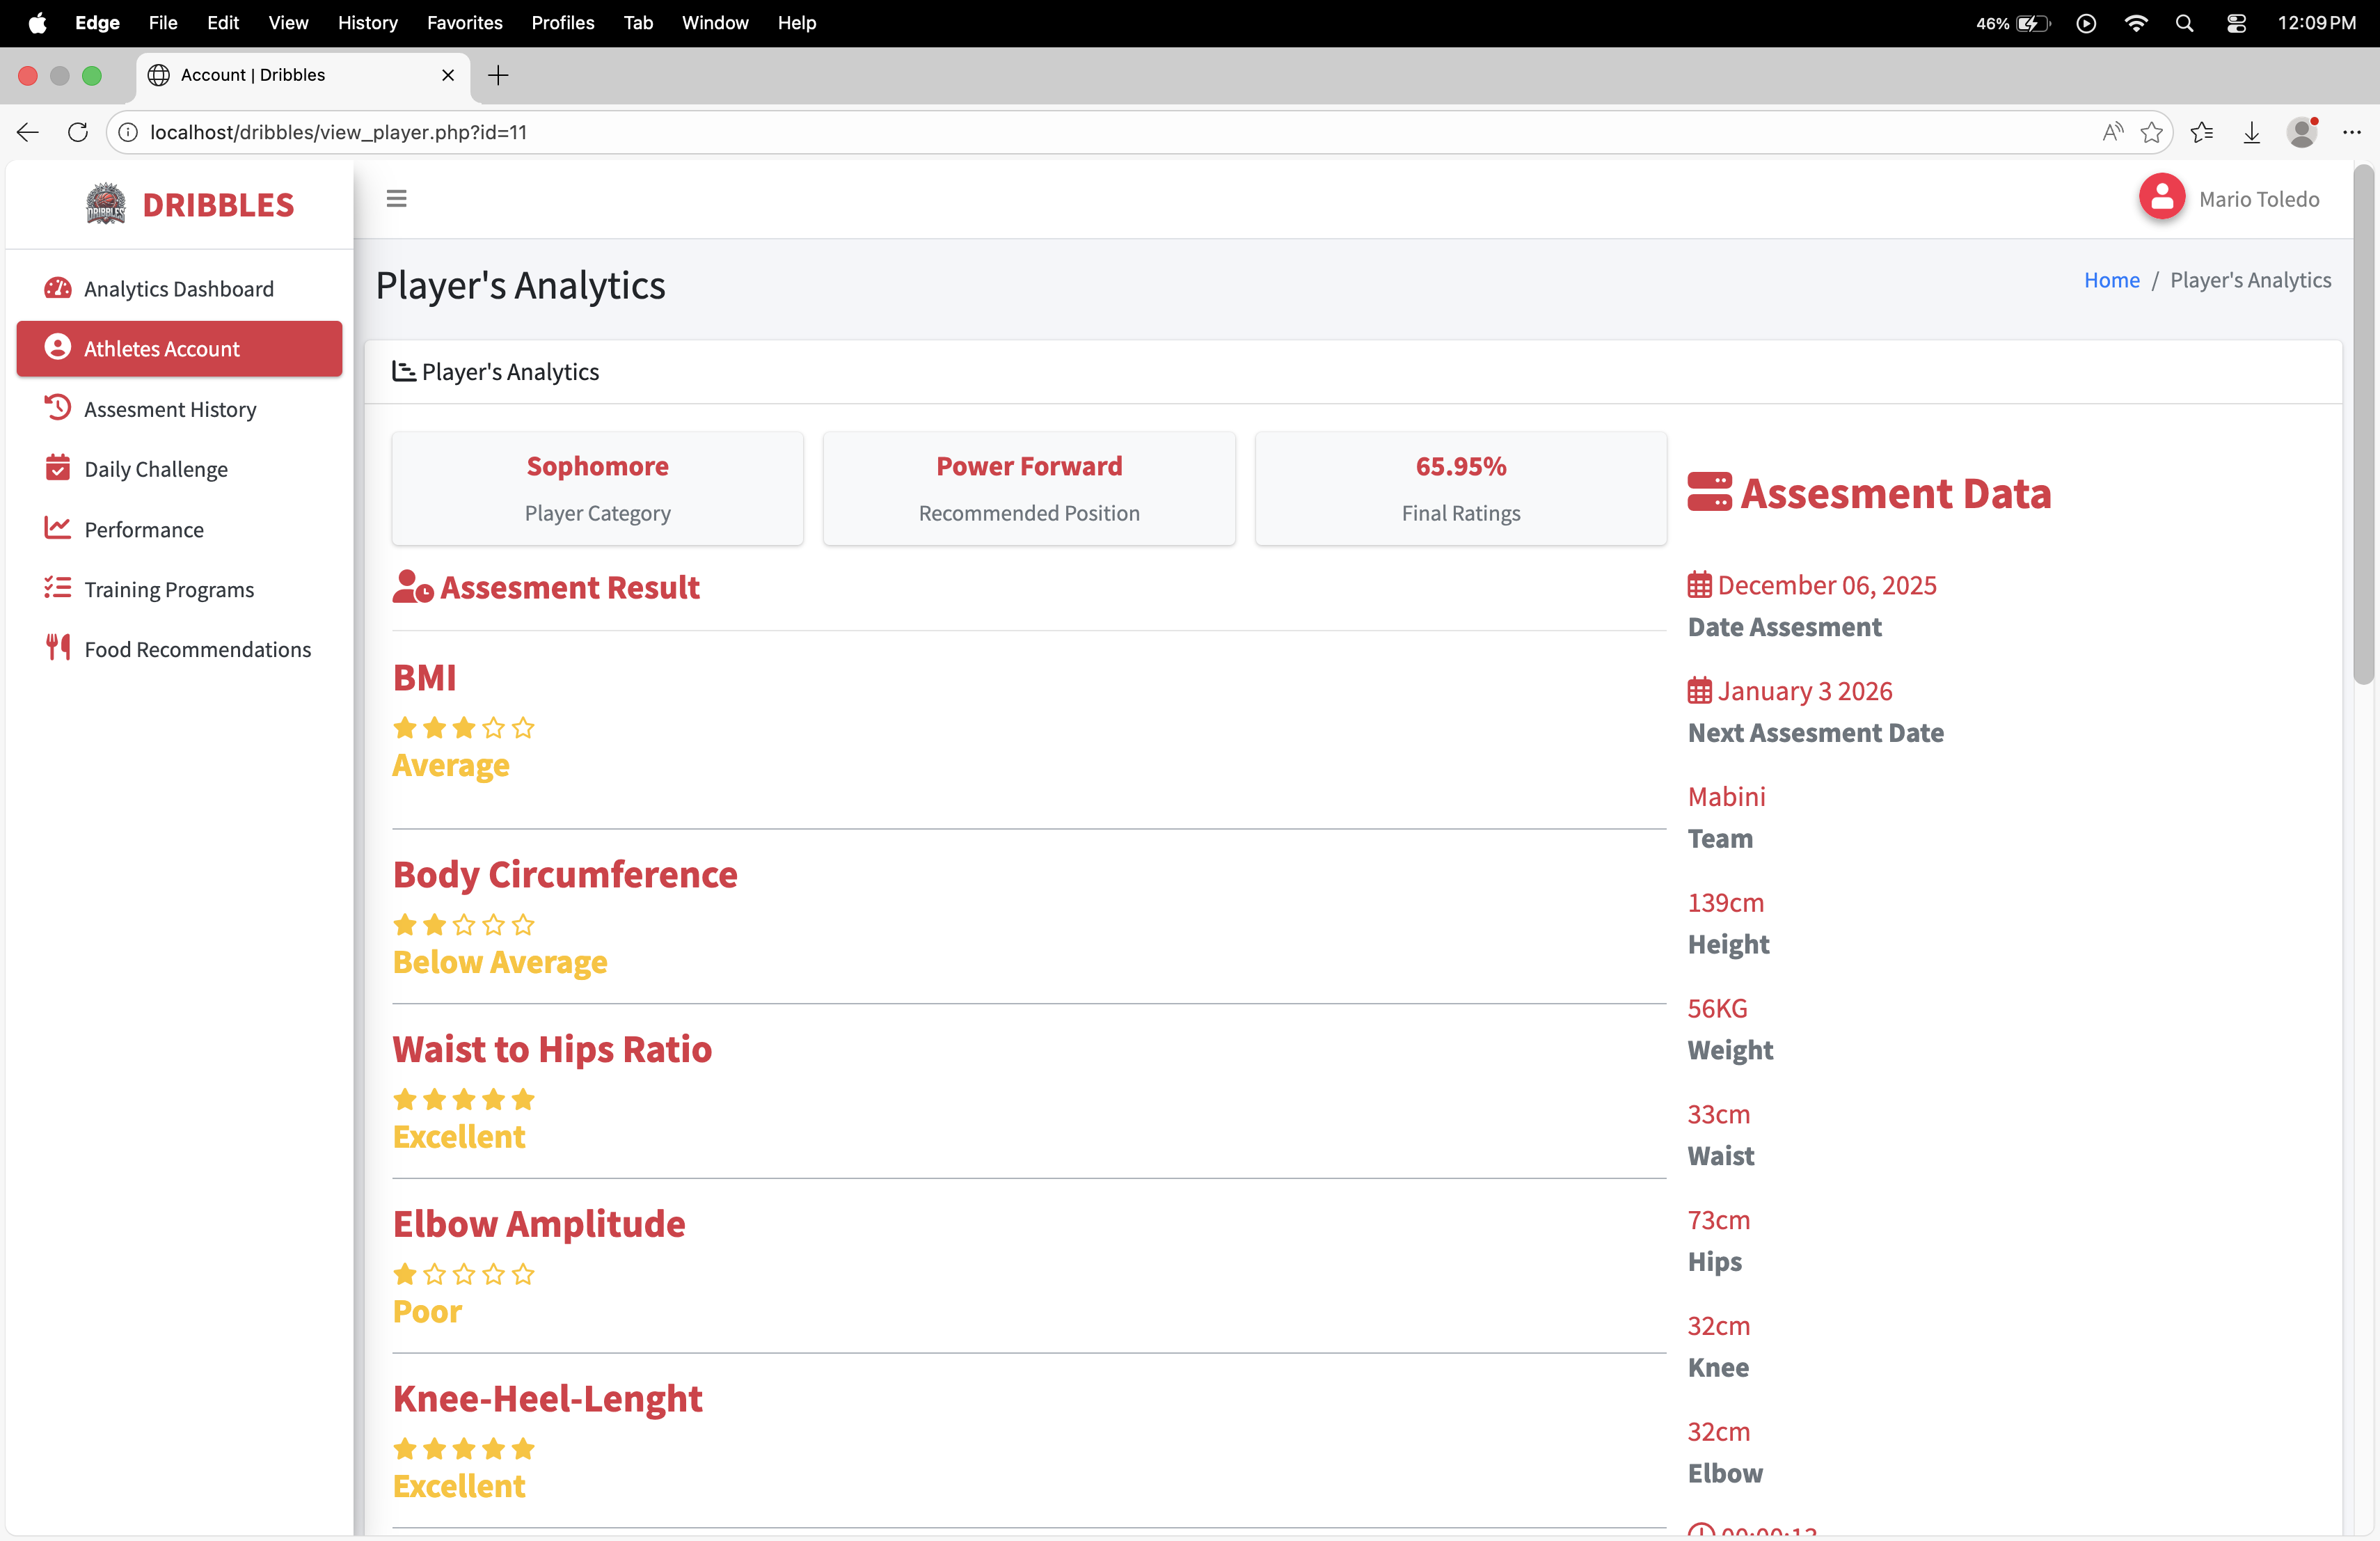The height and width of the screenshot is (1541, 2380).
Task: Open browser Settings and more ellipsis
Action: pyautogui.click(x=2351, y=132)
